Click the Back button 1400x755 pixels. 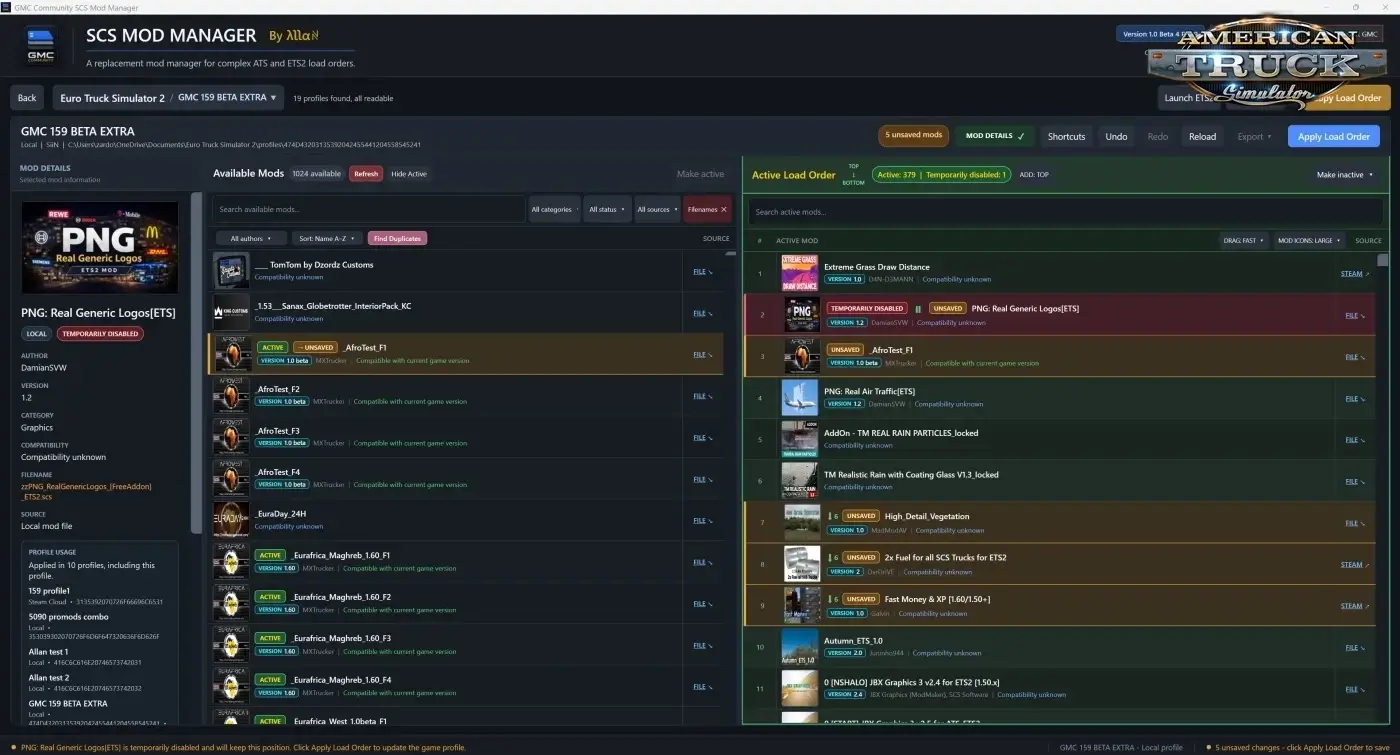(x=27, y=98)
